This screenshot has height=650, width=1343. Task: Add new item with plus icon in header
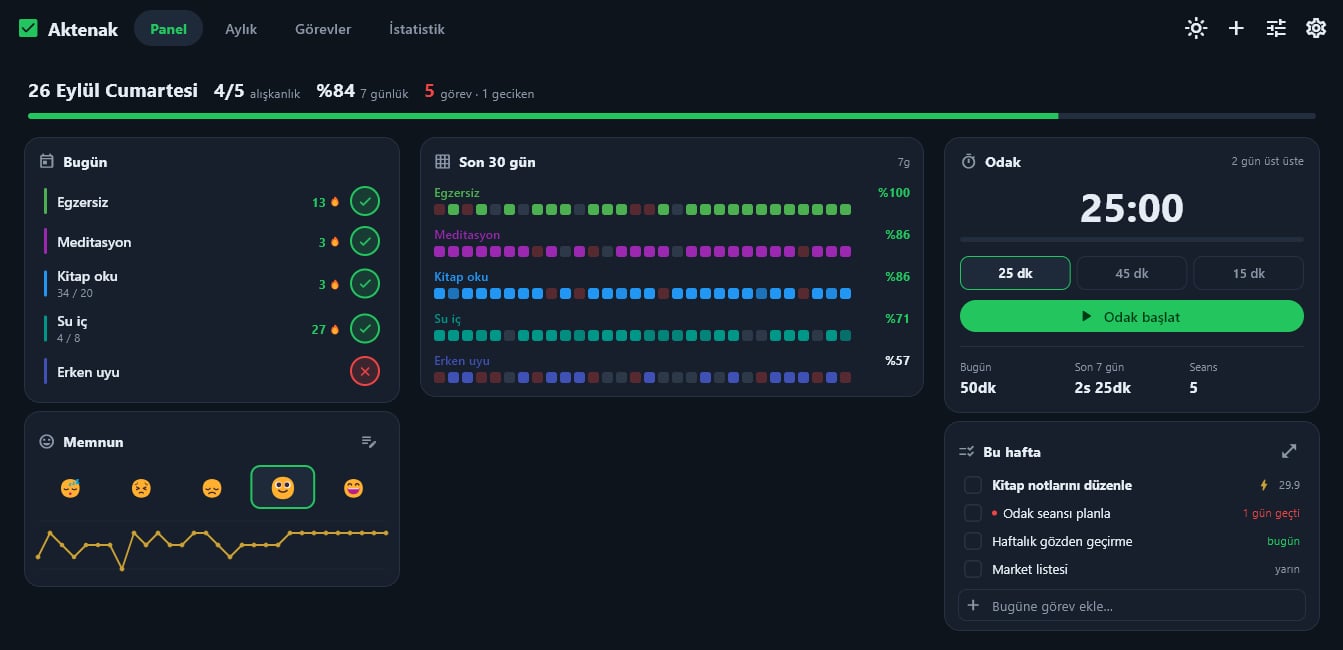(1236, 28)
